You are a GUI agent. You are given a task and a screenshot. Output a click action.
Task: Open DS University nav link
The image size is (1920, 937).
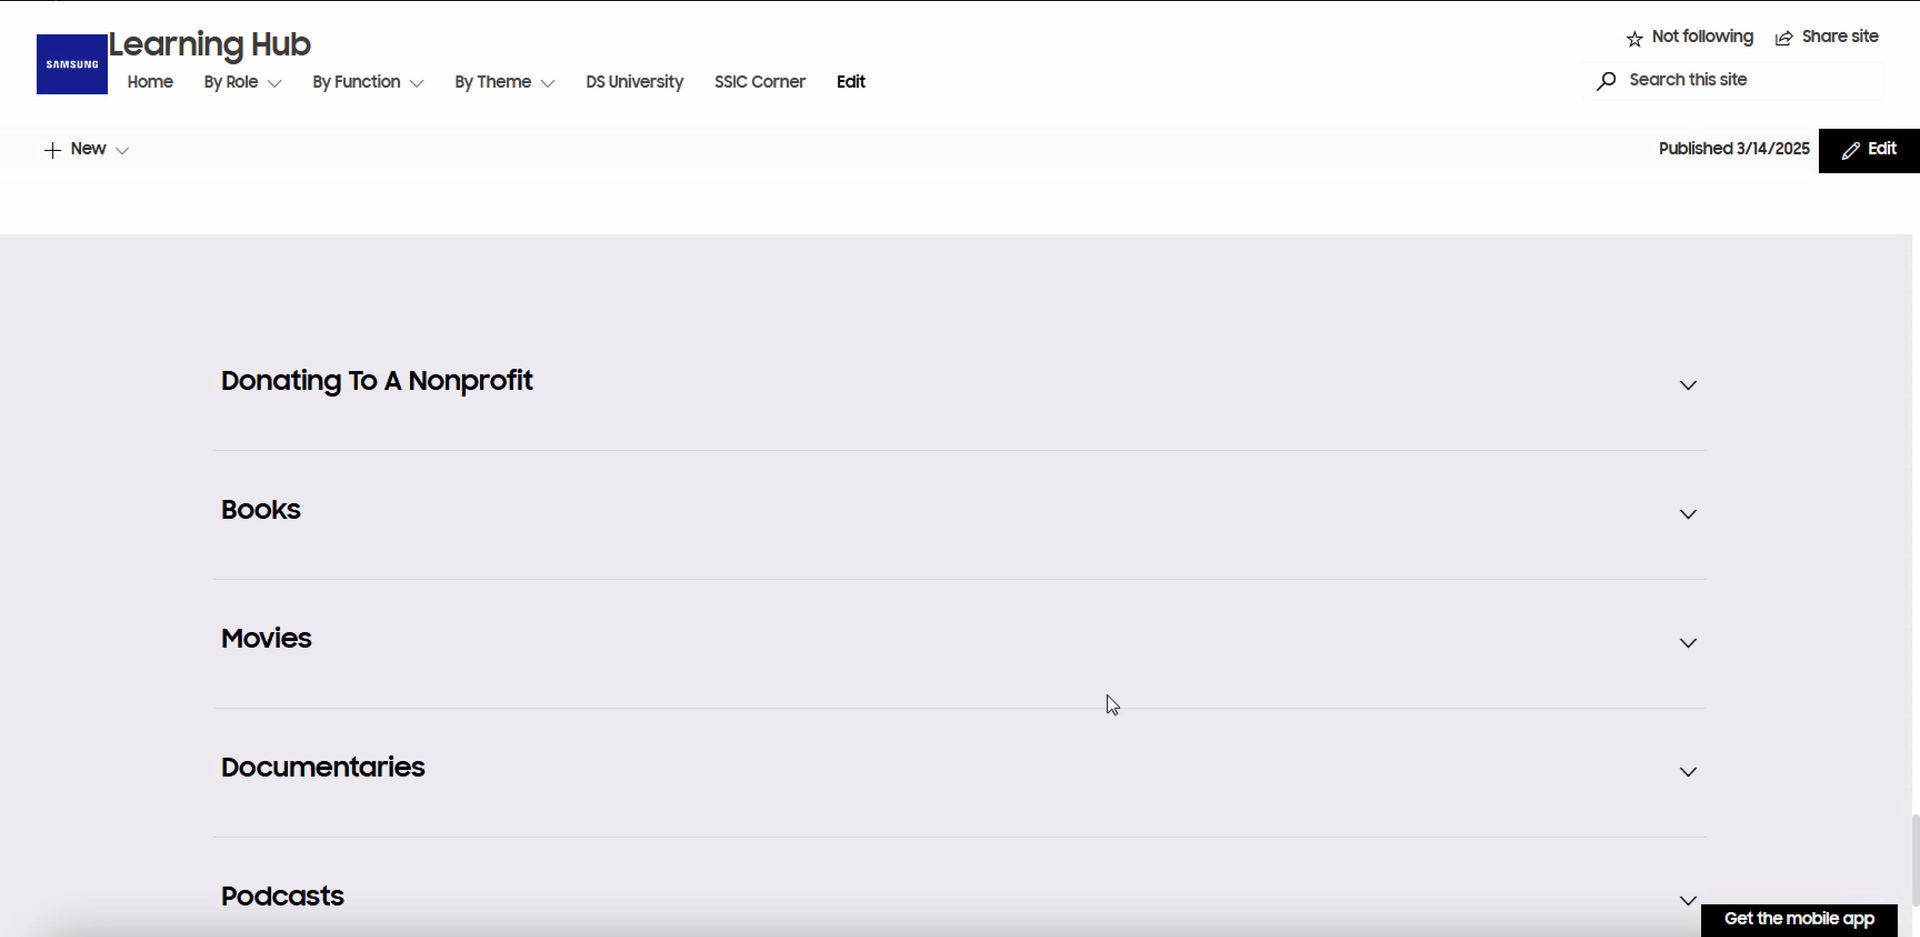(x=635, y=82)
